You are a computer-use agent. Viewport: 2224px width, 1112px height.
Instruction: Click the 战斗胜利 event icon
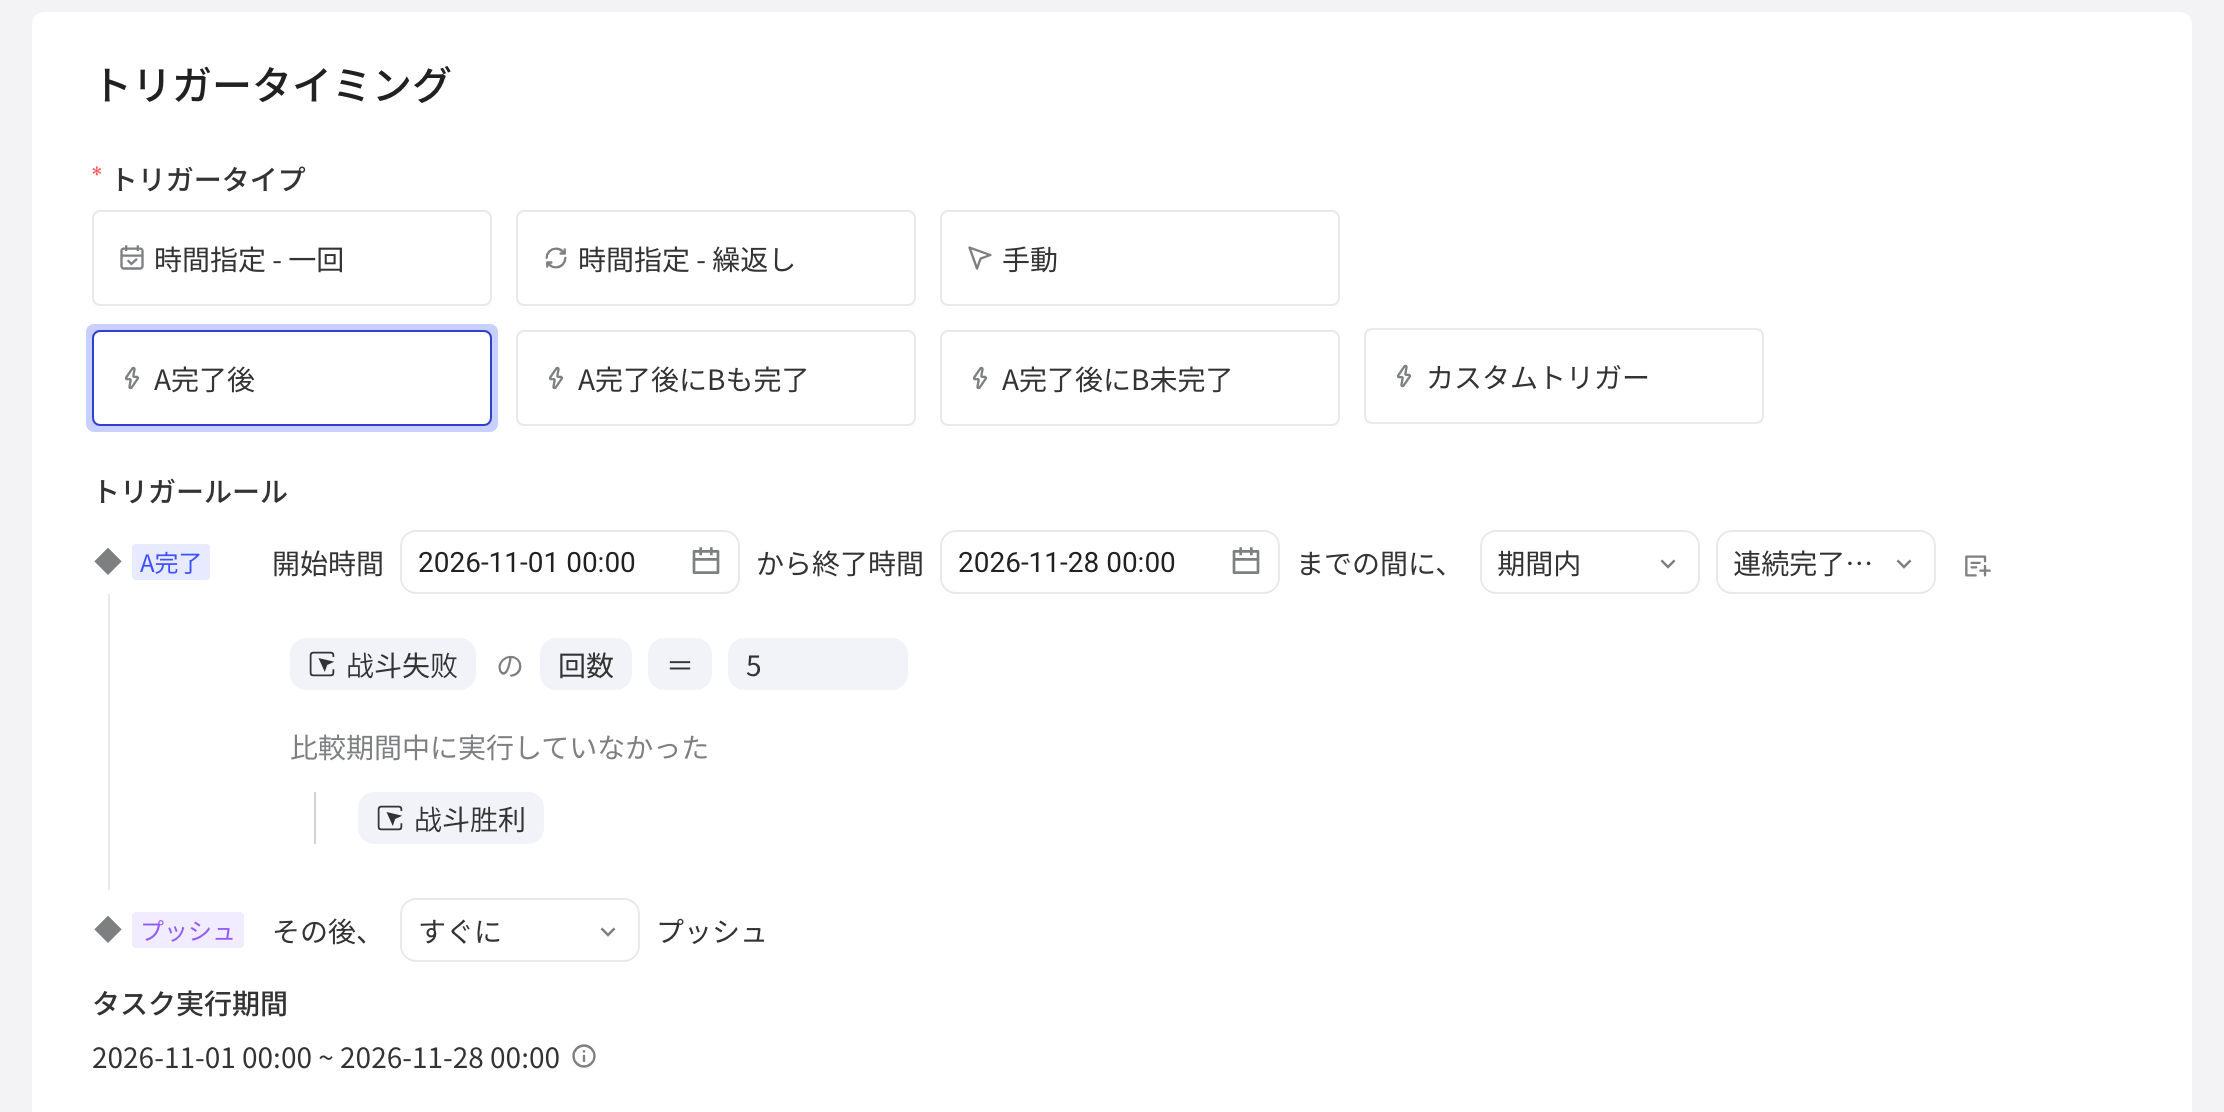coord(390,818)
